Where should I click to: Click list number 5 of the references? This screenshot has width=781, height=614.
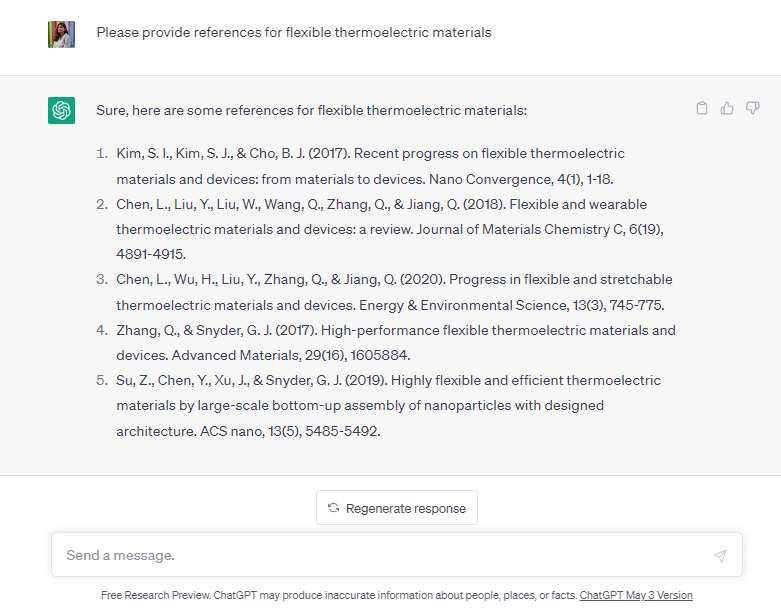pos(102,380)
